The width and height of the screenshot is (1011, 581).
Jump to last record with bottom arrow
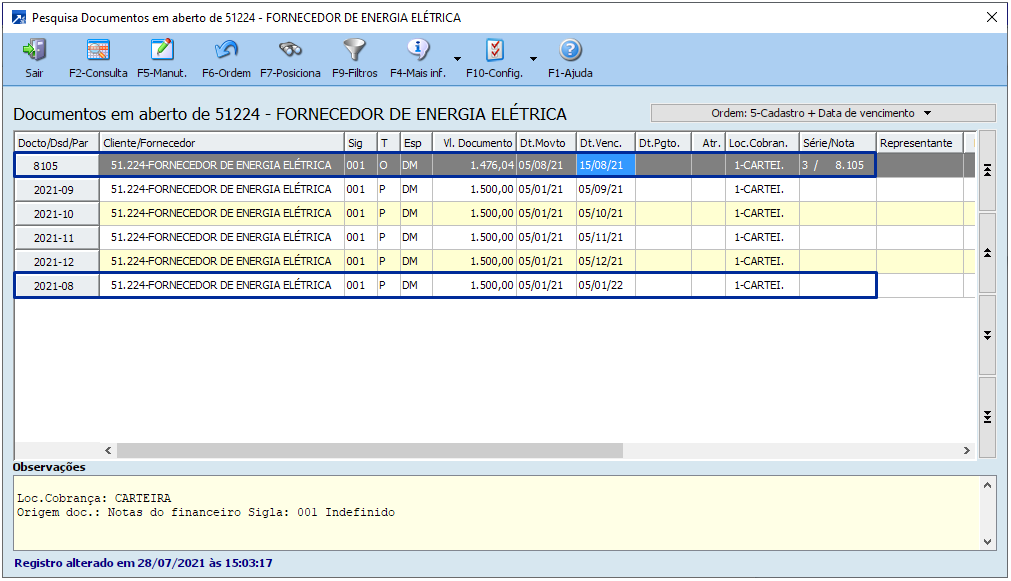(987, 417)
